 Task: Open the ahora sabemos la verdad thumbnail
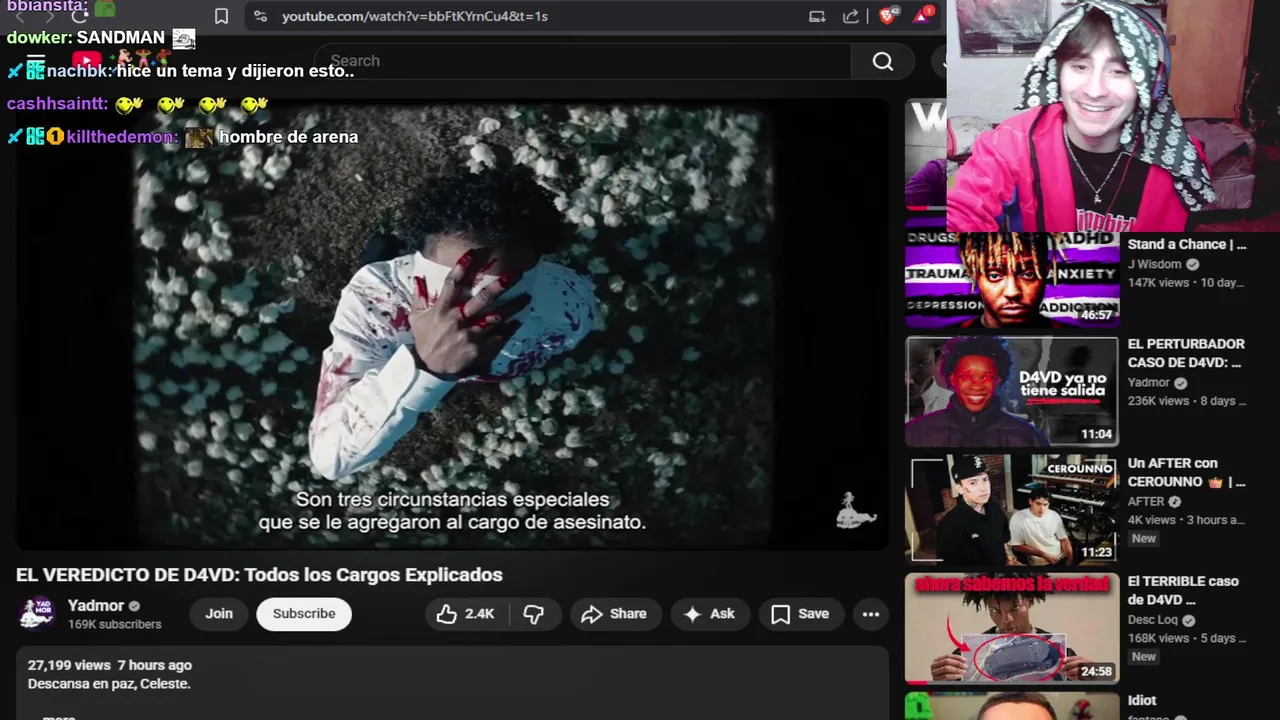[x=1011, y=627]
